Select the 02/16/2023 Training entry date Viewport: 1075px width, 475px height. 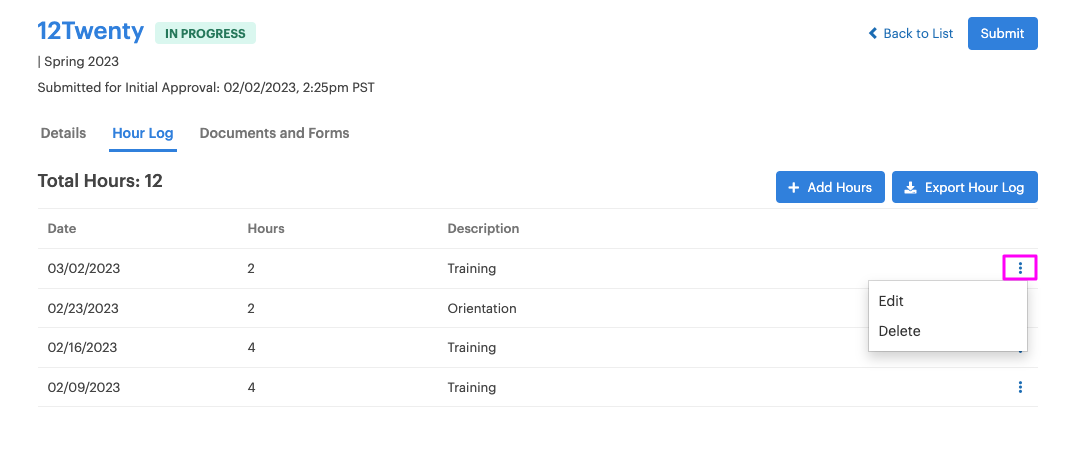pos(82,348)
